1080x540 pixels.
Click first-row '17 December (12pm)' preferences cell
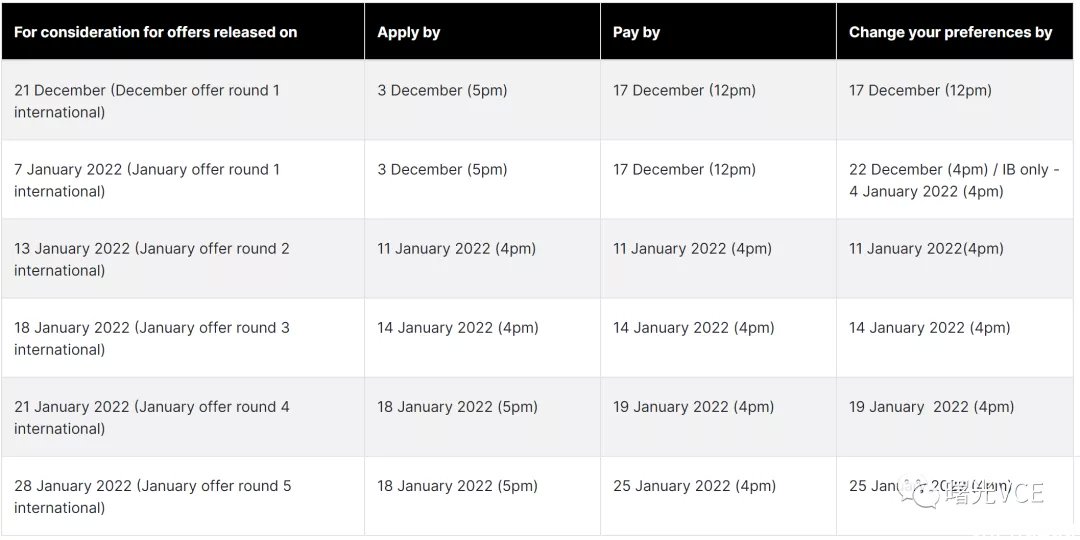tap(955, 101)
